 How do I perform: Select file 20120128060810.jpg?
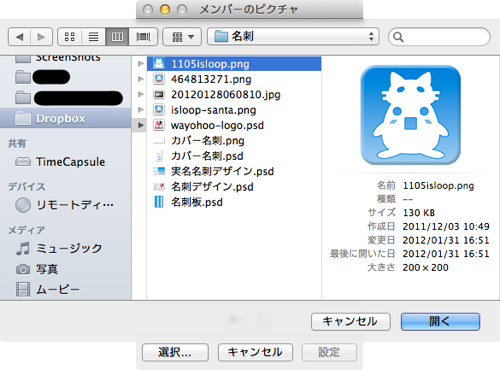pyautogui.click(x=234, y=95)
